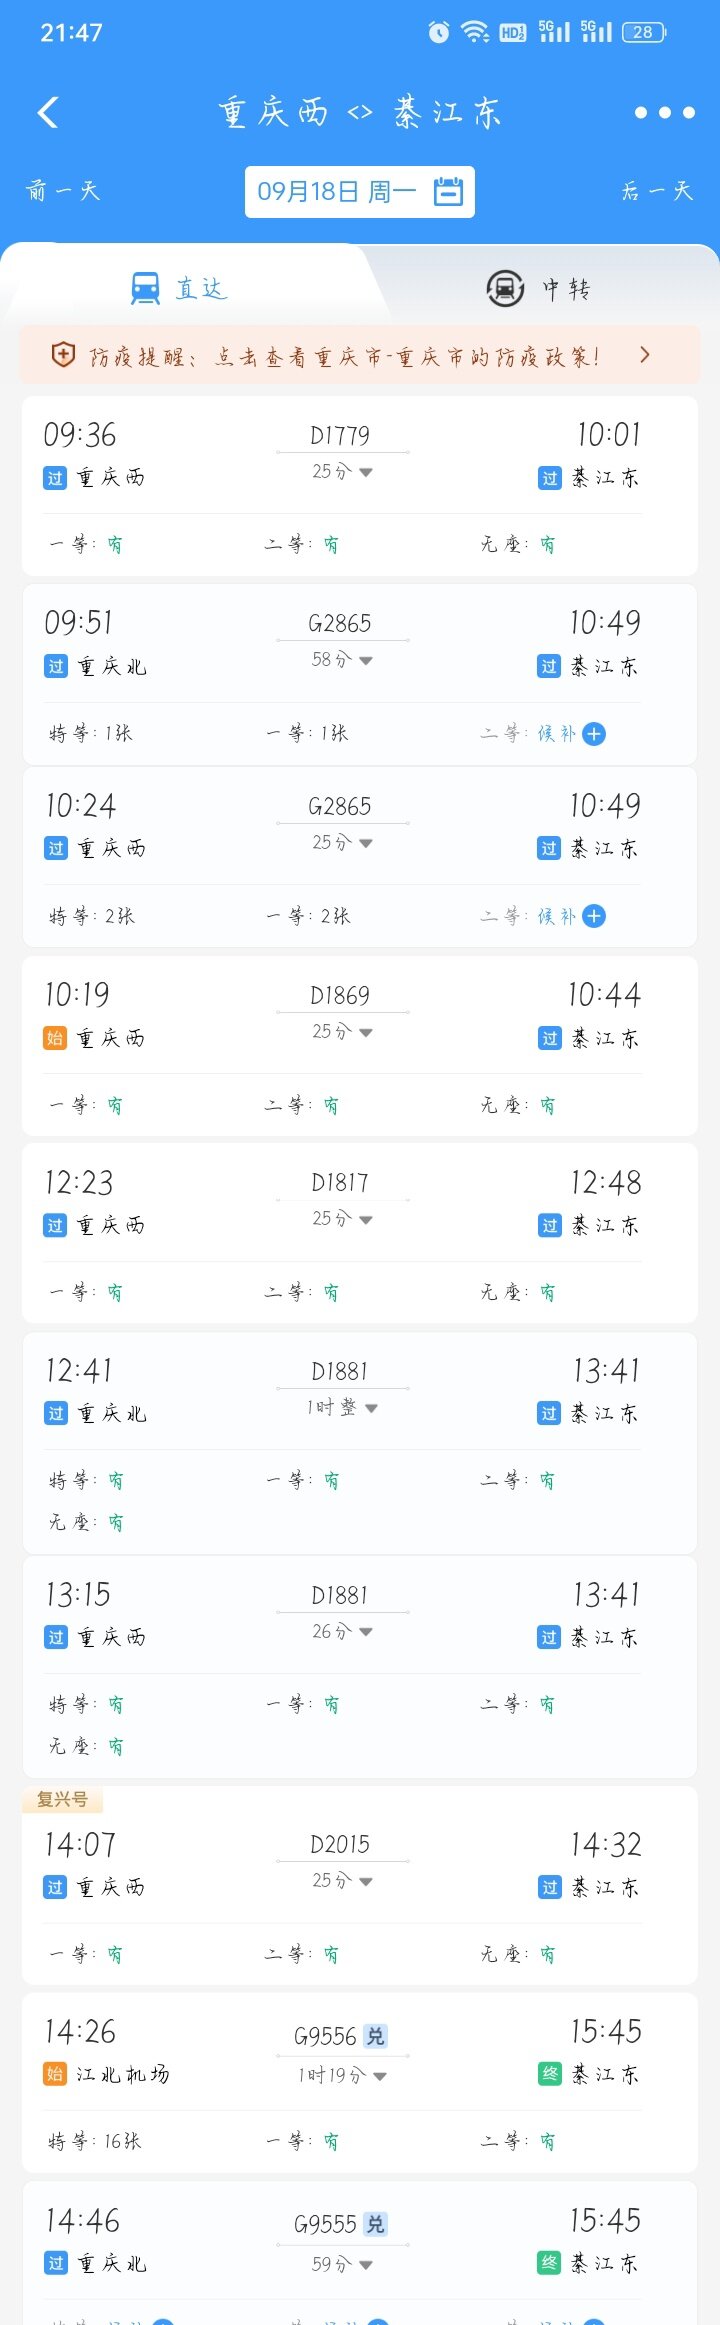Tap the 复兴号 tag above D2015
720x2325 pixels.
click(62, 1799)
